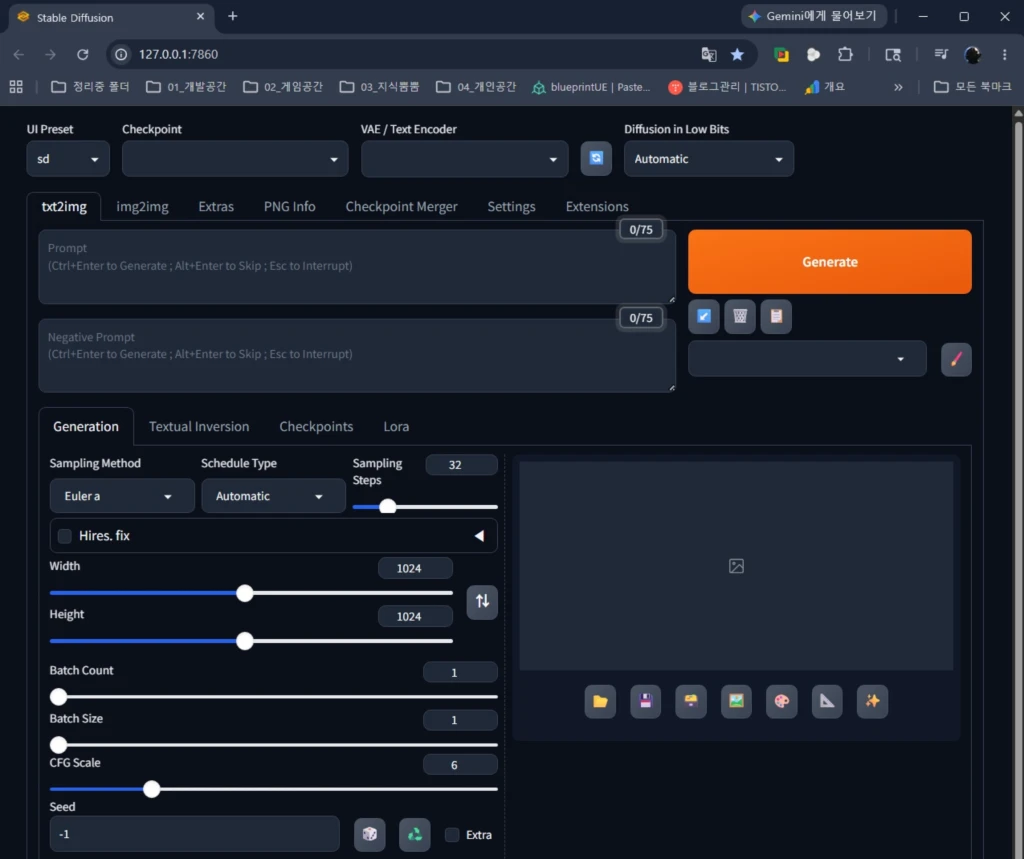
Task: Click the sparkle upscale icon
Action: tap(872, 702)
